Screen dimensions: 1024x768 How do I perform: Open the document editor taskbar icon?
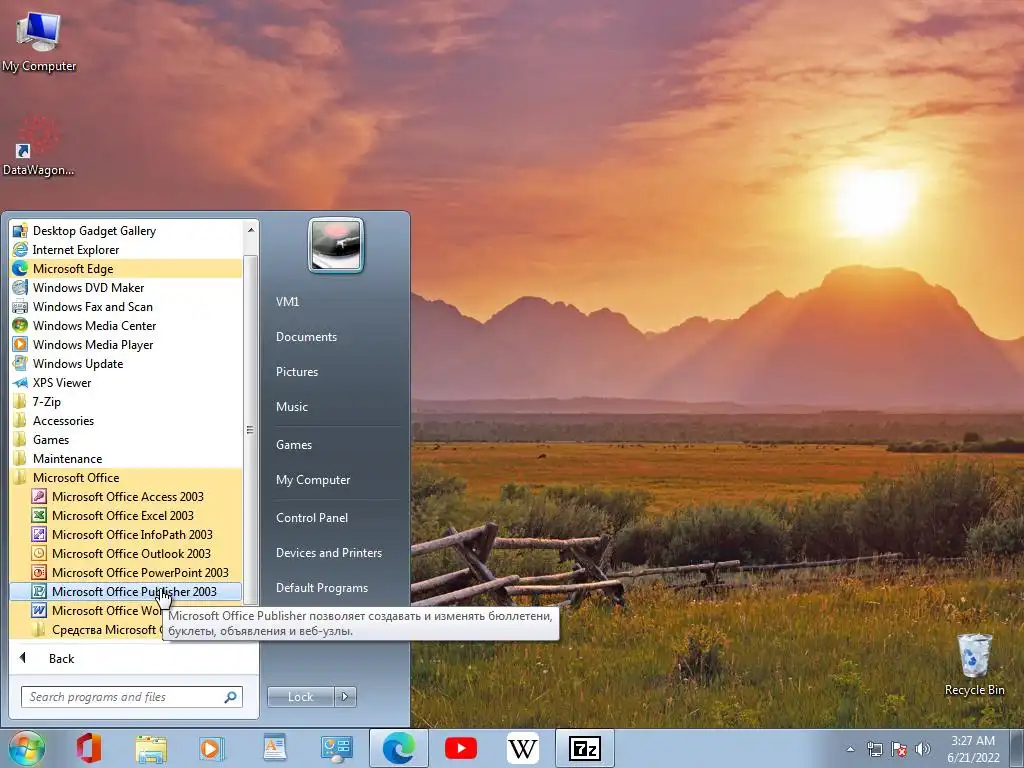point(275,748)
